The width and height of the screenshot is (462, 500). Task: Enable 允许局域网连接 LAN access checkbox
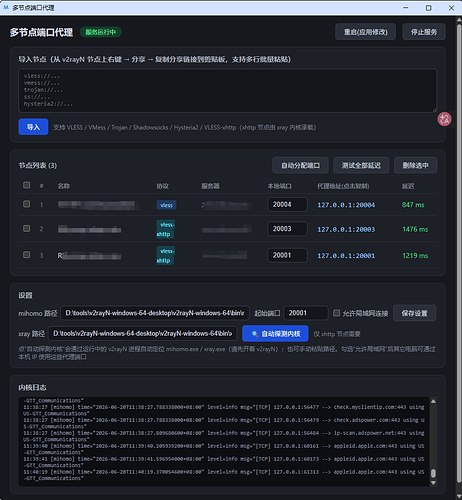(337, 313)
